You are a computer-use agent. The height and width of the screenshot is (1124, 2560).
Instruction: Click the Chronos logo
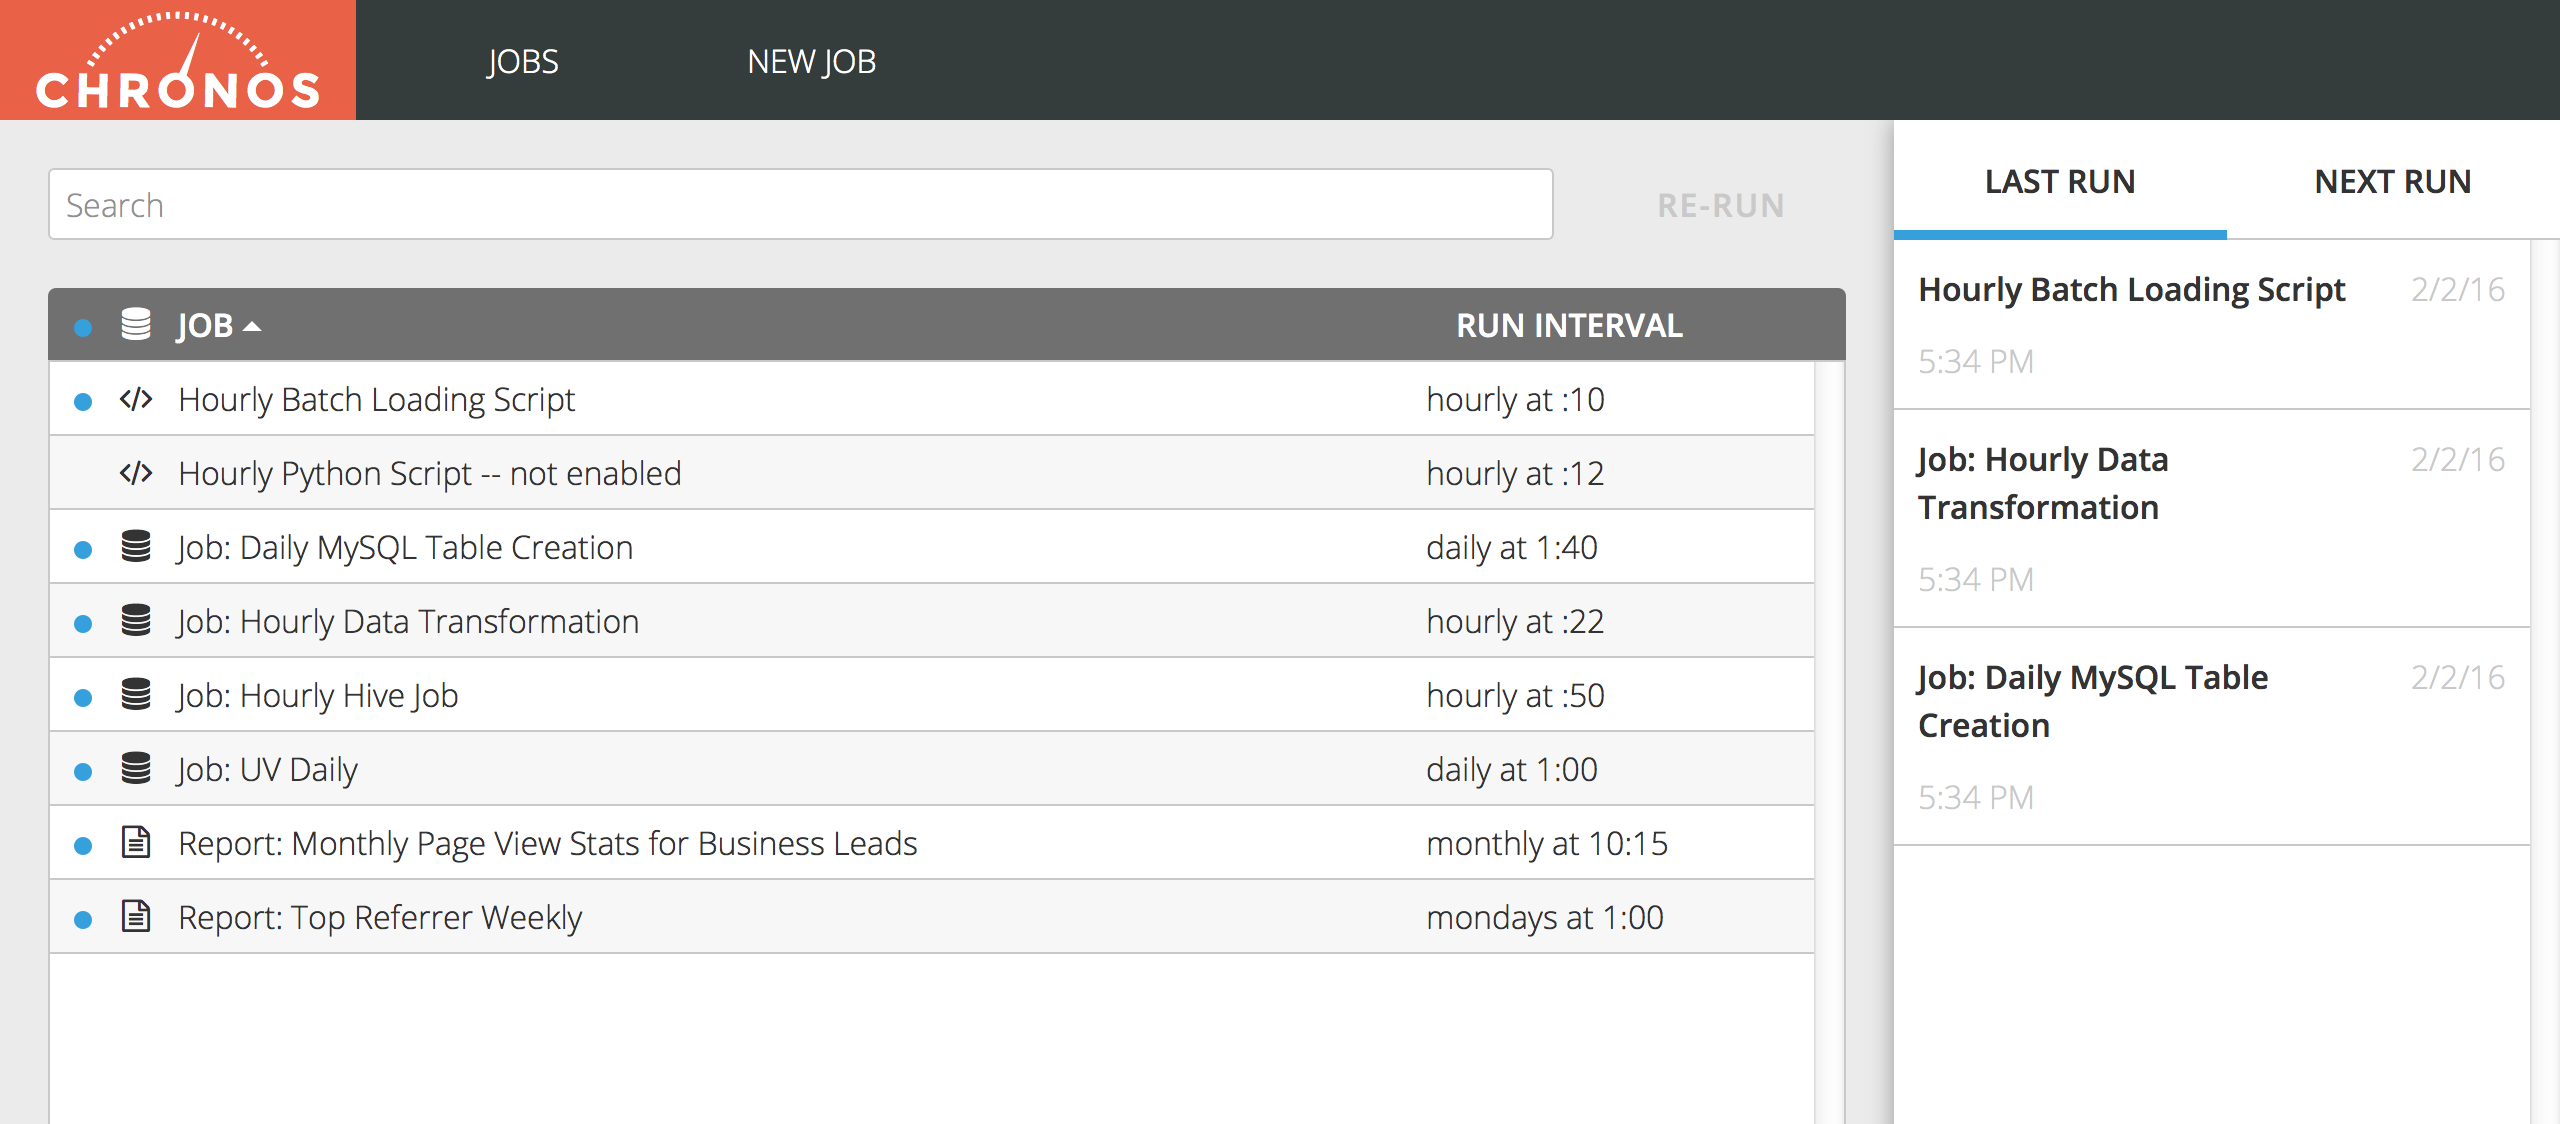pyautogui.click(x=178, y=60)
